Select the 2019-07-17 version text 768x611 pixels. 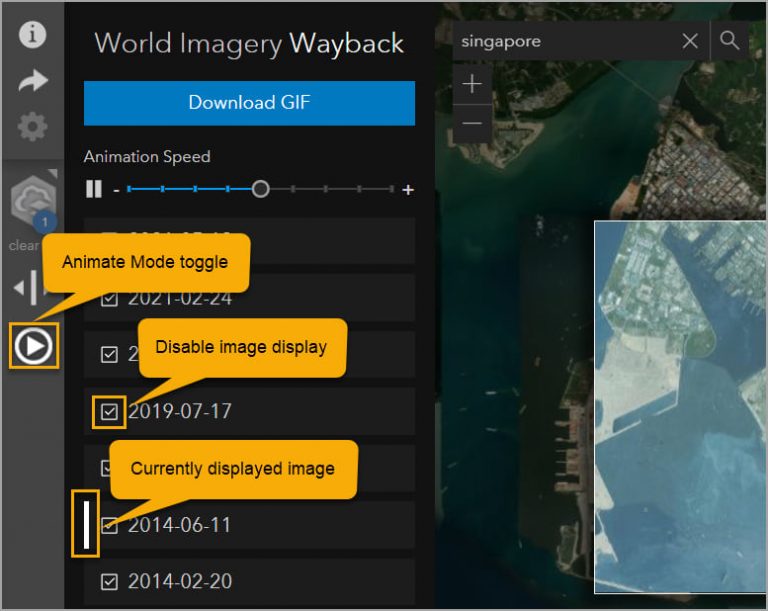[x=180, y=412]
